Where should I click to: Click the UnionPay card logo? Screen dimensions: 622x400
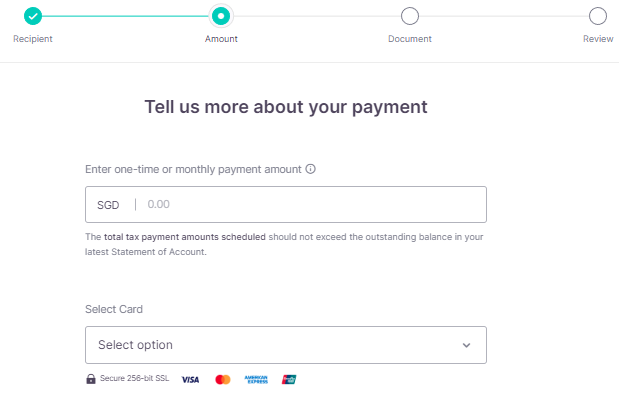click(289, 379)
